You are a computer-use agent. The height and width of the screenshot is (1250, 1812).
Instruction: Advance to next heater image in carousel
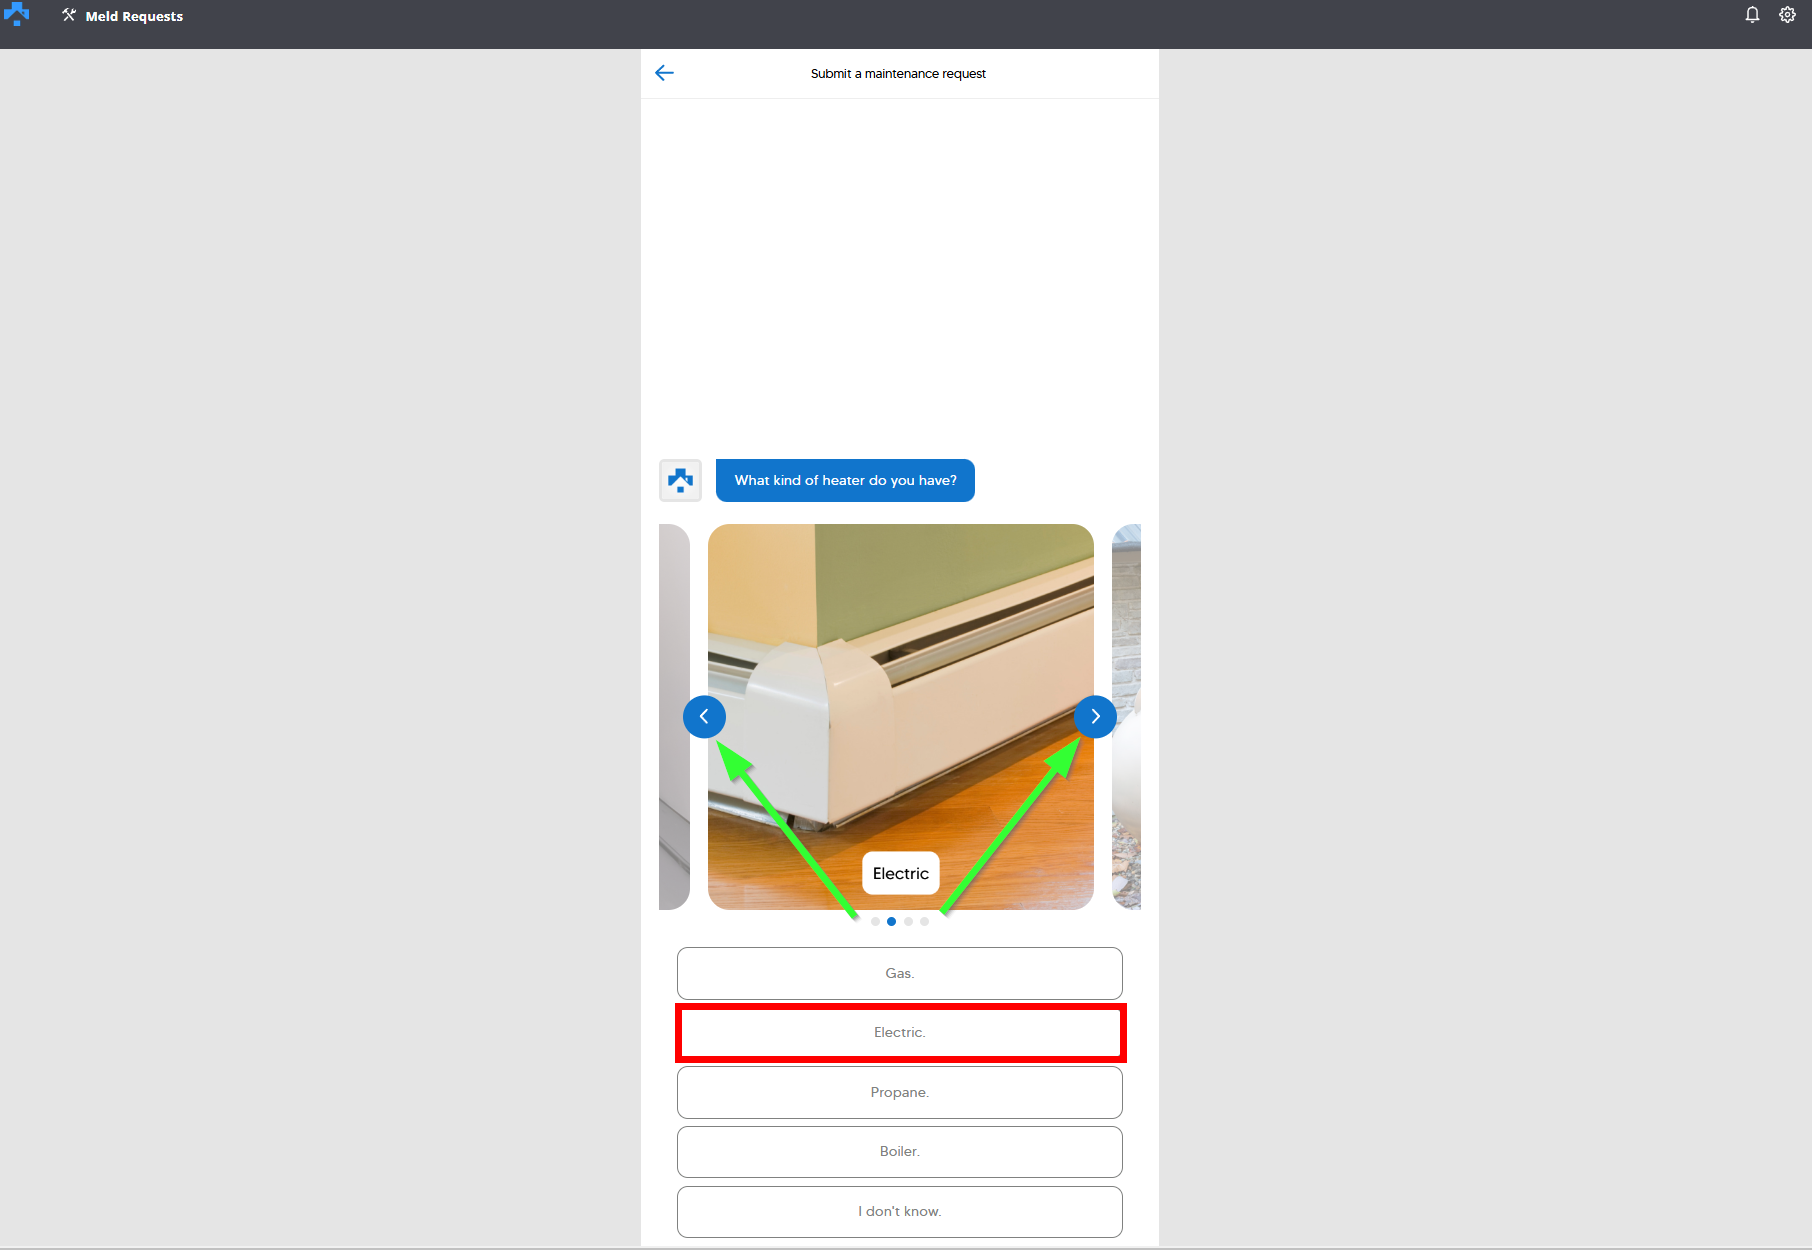pyautogui.click(x=1095, y=717)
